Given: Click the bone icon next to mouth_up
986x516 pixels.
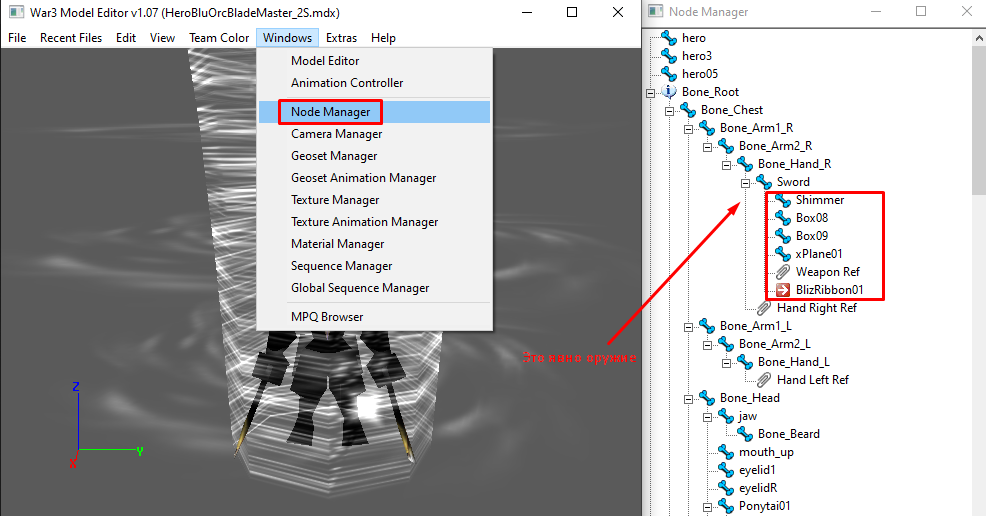Looking at the screenshot, I should pyautogui.click(x=726, y=452).
